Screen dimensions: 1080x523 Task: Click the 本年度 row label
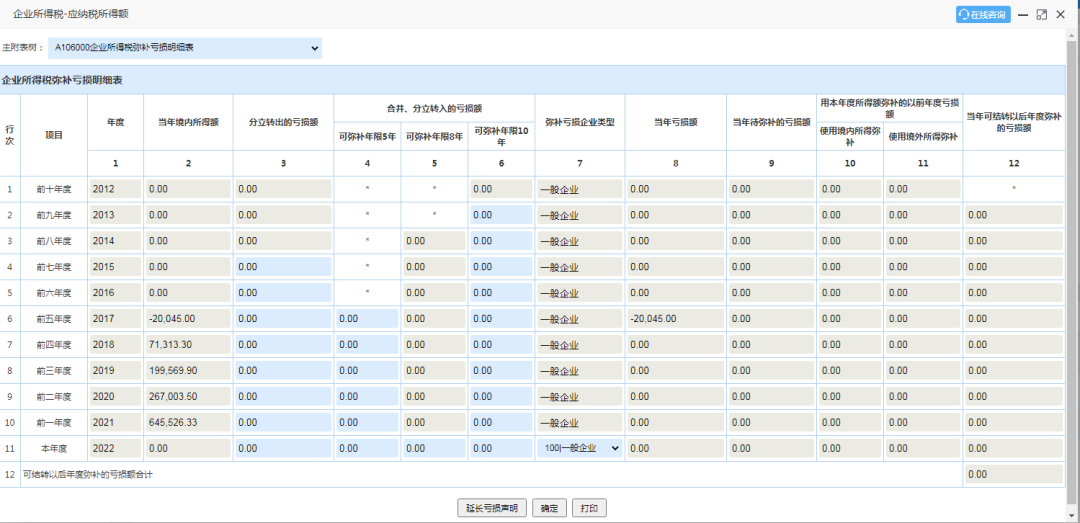(54, 449)
